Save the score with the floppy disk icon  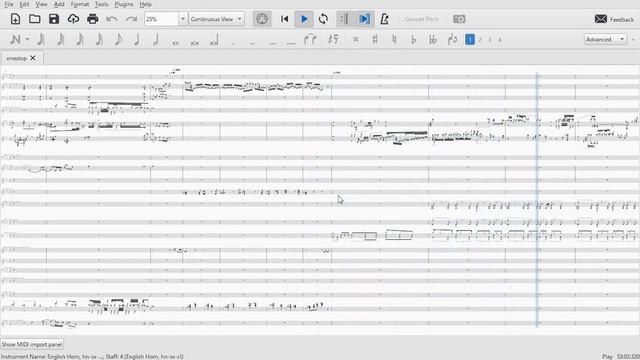click(x=54, y=19)
